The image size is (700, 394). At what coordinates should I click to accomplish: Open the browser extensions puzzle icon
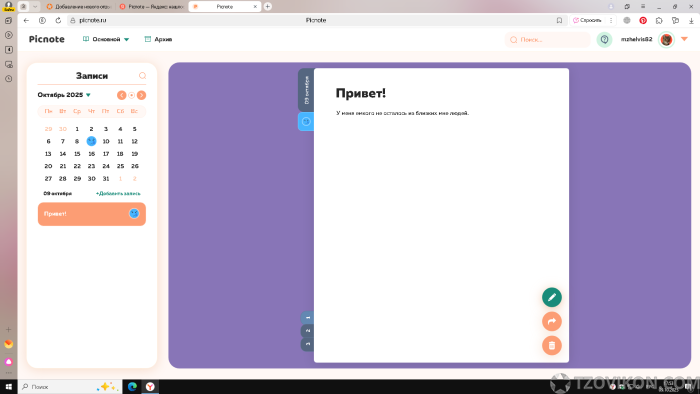point(659,20)
